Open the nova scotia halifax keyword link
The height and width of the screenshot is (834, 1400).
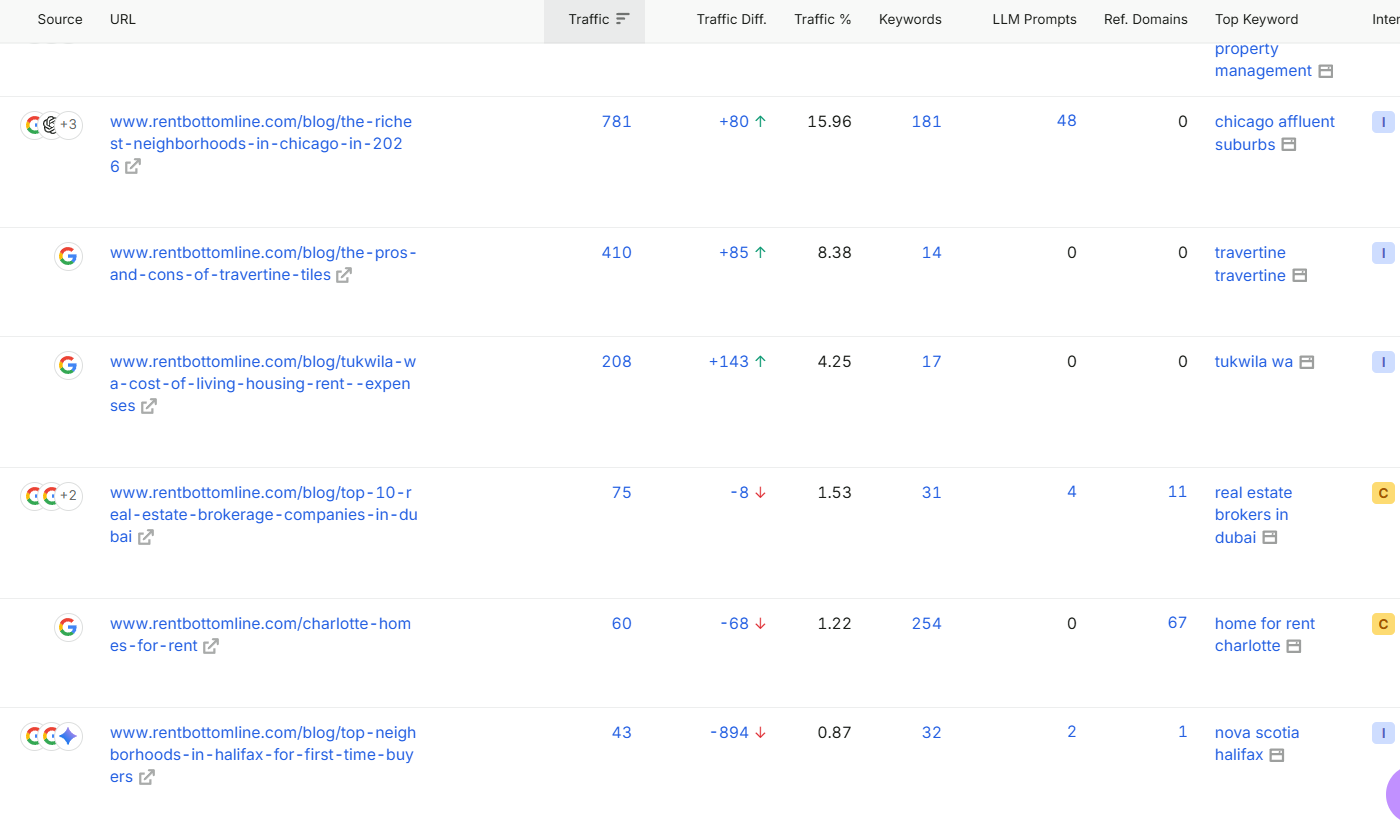tap(1257, 744)
